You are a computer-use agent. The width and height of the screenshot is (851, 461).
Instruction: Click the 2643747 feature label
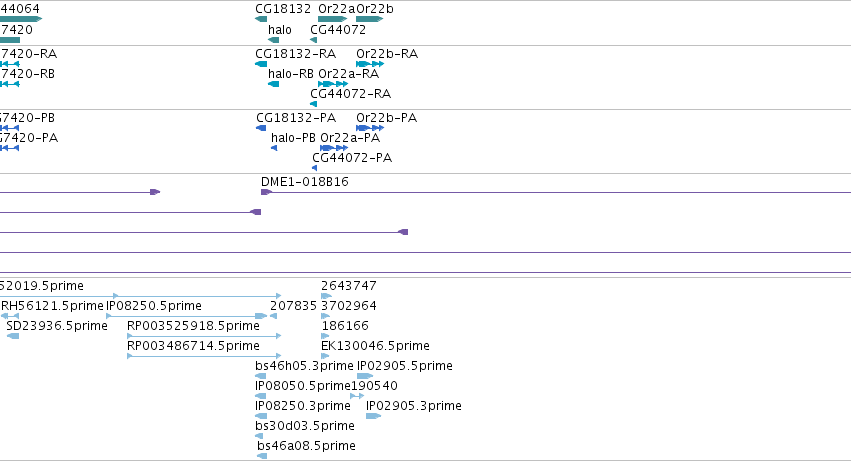[x=348, y=286]
